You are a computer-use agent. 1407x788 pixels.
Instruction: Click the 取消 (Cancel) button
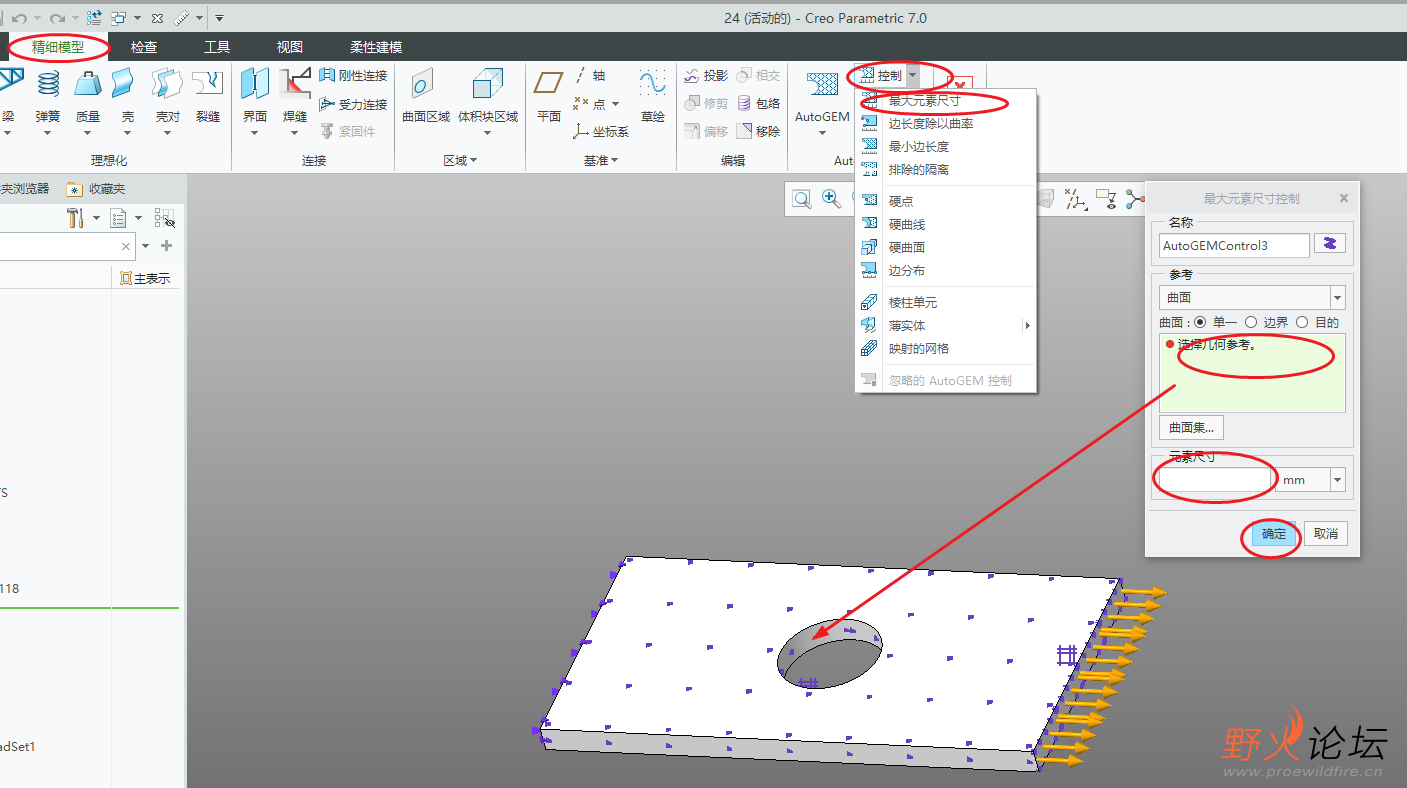pos(1325,534)
